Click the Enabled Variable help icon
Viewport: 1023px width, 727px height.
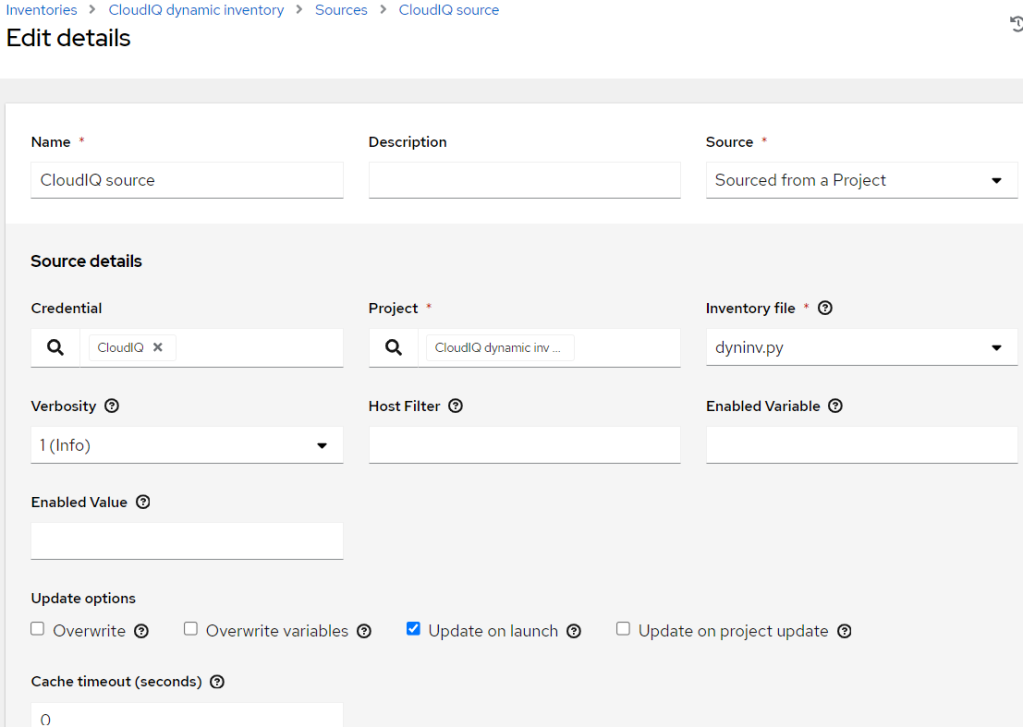[x=836, y=406]
